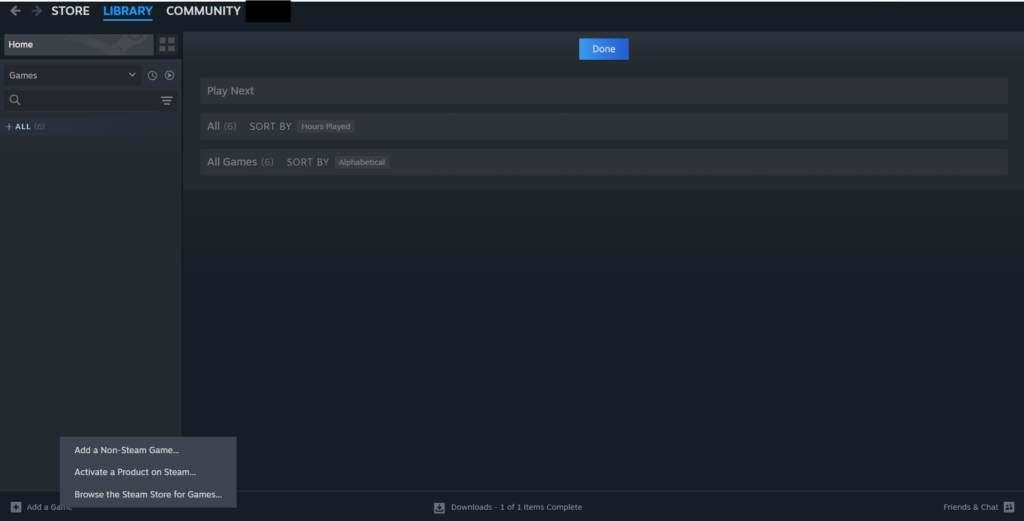Filter ready-to-play games with play icon

click(x=169, y=76)
